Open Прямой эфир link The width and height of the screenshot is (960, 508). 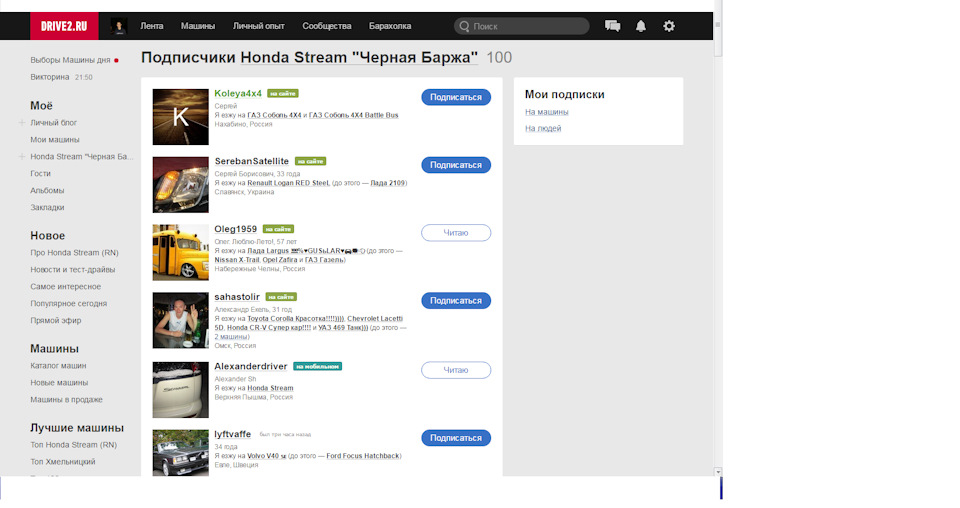56,321
